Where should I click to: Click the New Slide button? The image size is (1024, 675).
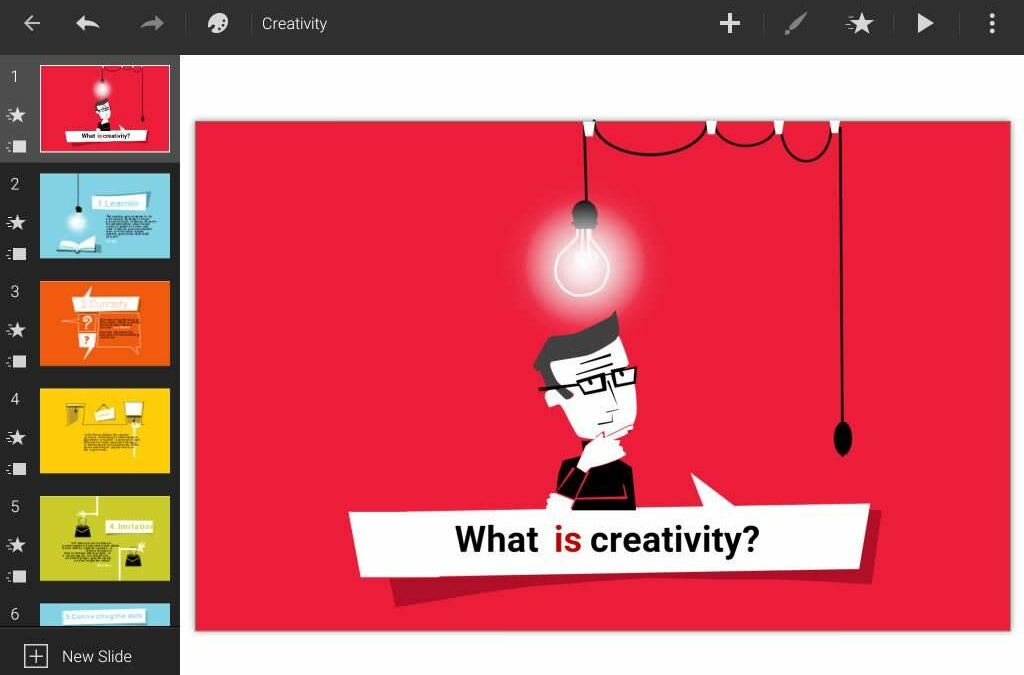[80, 656]
